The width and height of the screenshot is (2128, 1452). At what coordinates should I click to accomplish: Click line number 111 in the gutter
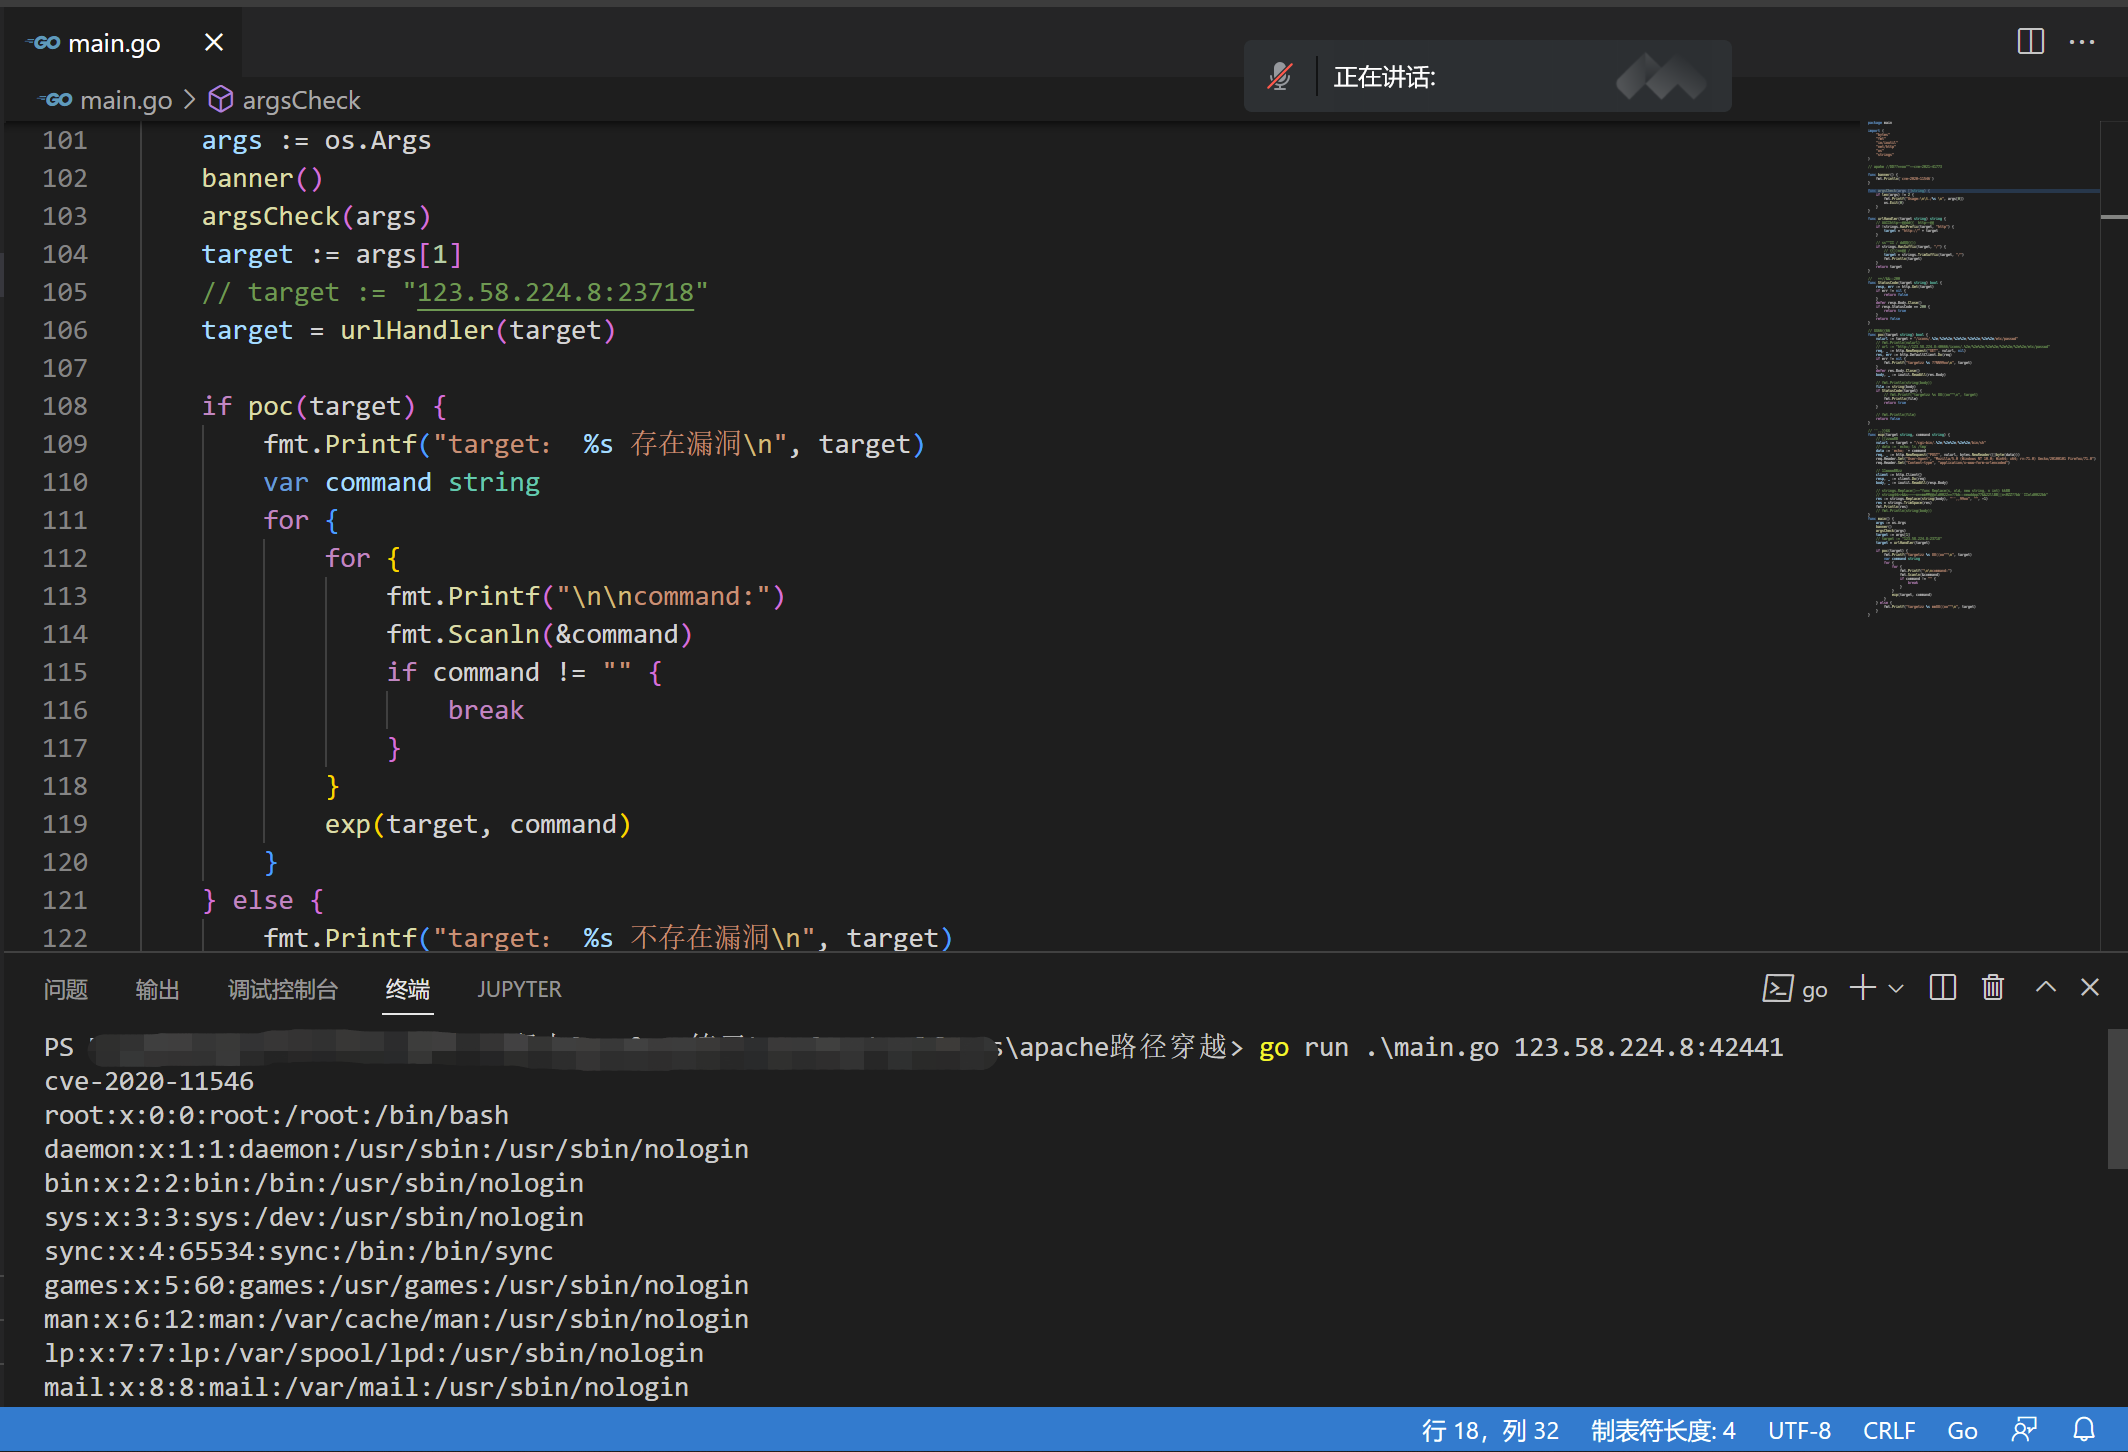pyautogui.click(x=65, y=520)
